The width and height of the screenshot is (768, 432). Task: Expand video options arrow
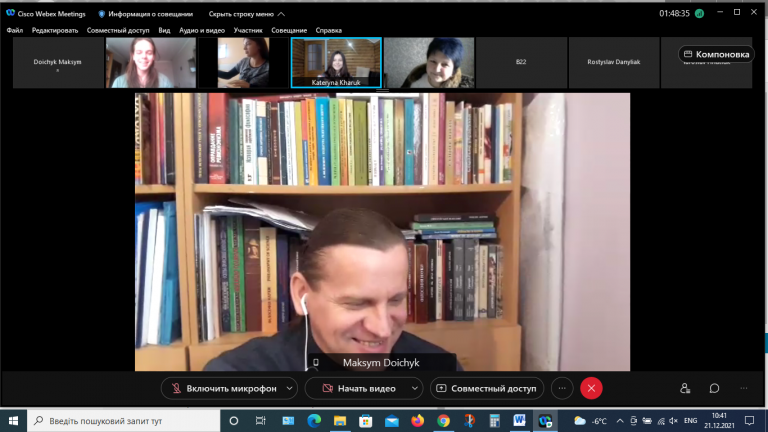pos(414,388)
